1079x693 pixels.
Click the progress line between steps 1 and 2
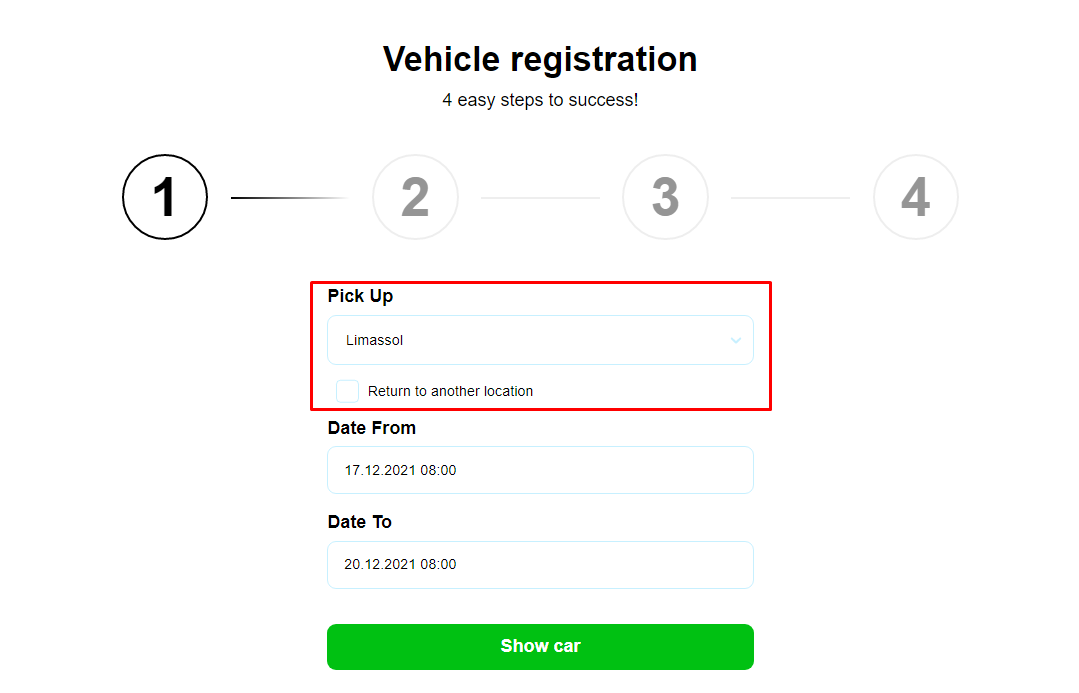pos(290,198)
